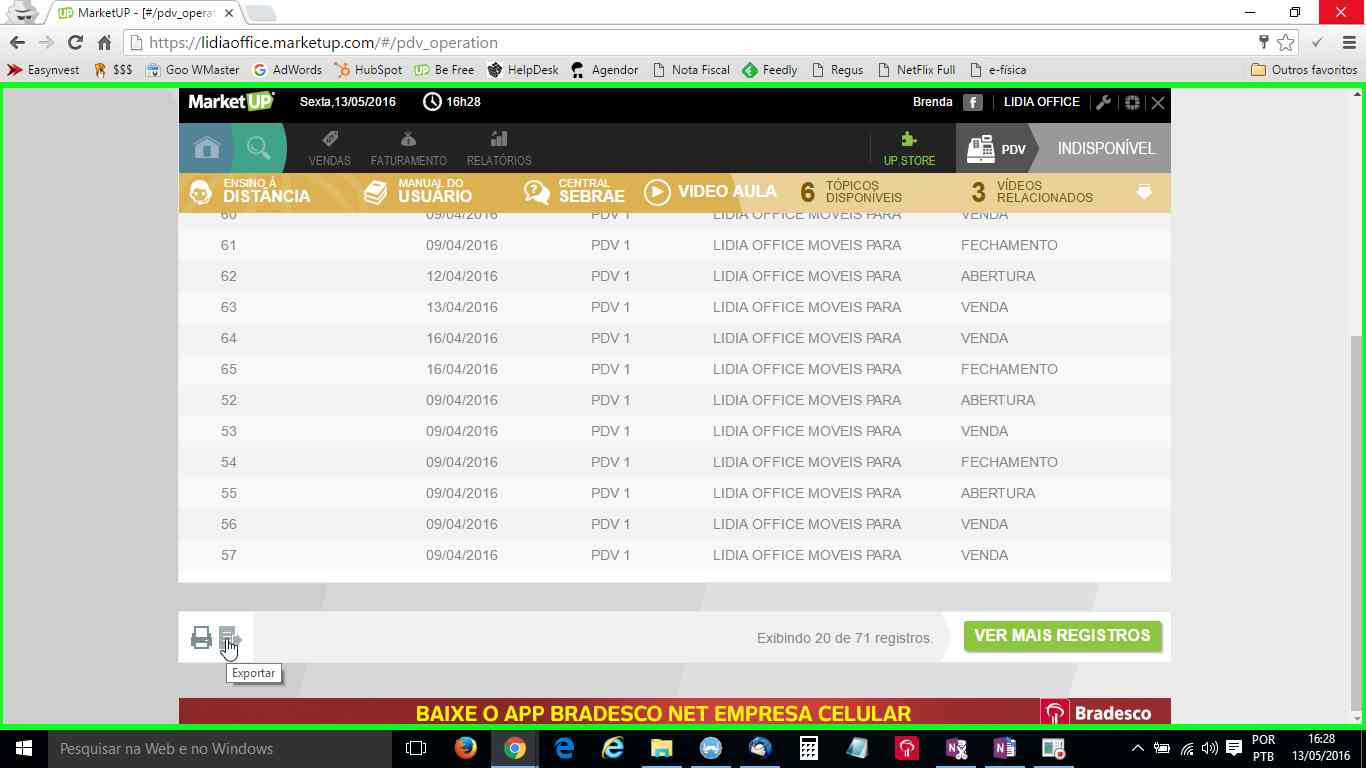Screen dimensions: 1366x768
Task: Open HubSpot bookmark
Action: tap(368, 70)
